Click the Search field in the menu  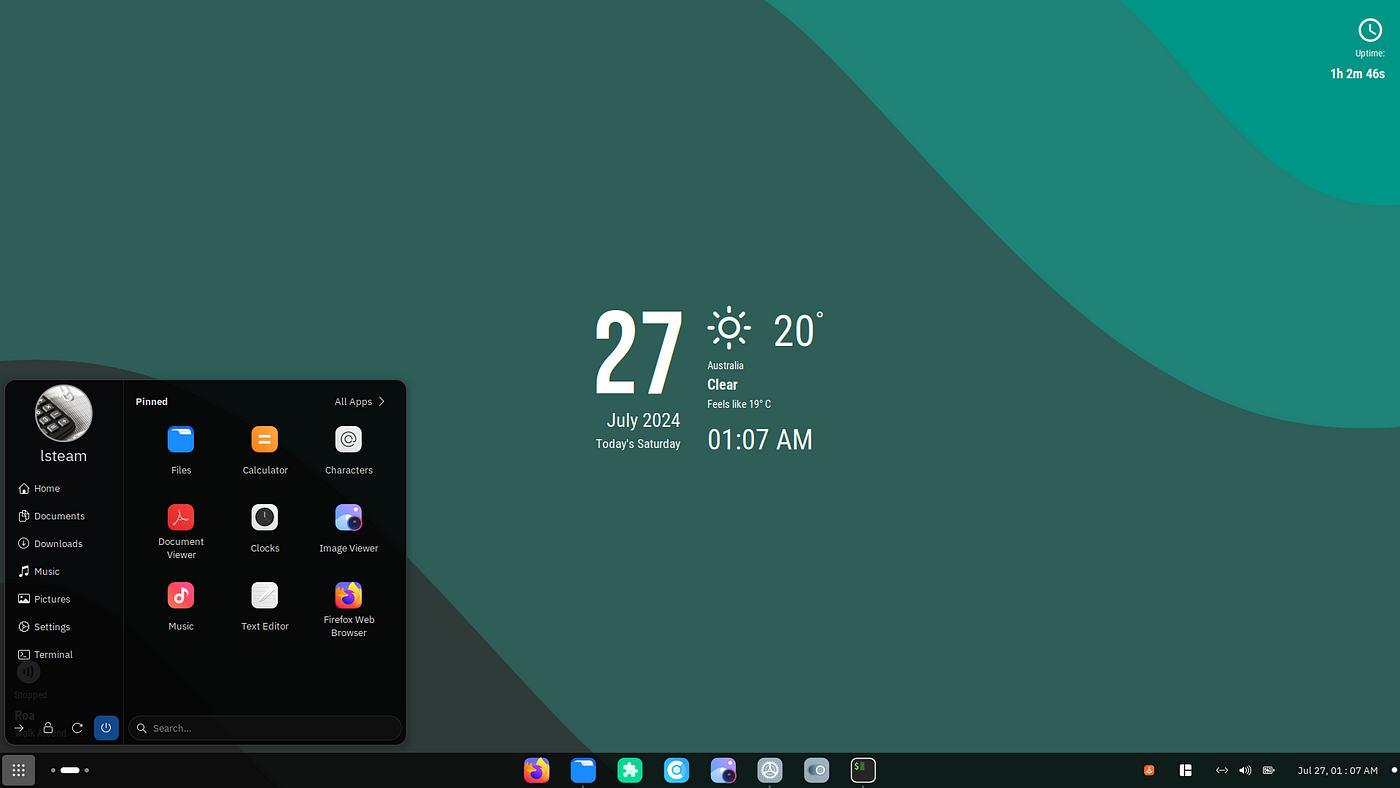tap(265, 728)
